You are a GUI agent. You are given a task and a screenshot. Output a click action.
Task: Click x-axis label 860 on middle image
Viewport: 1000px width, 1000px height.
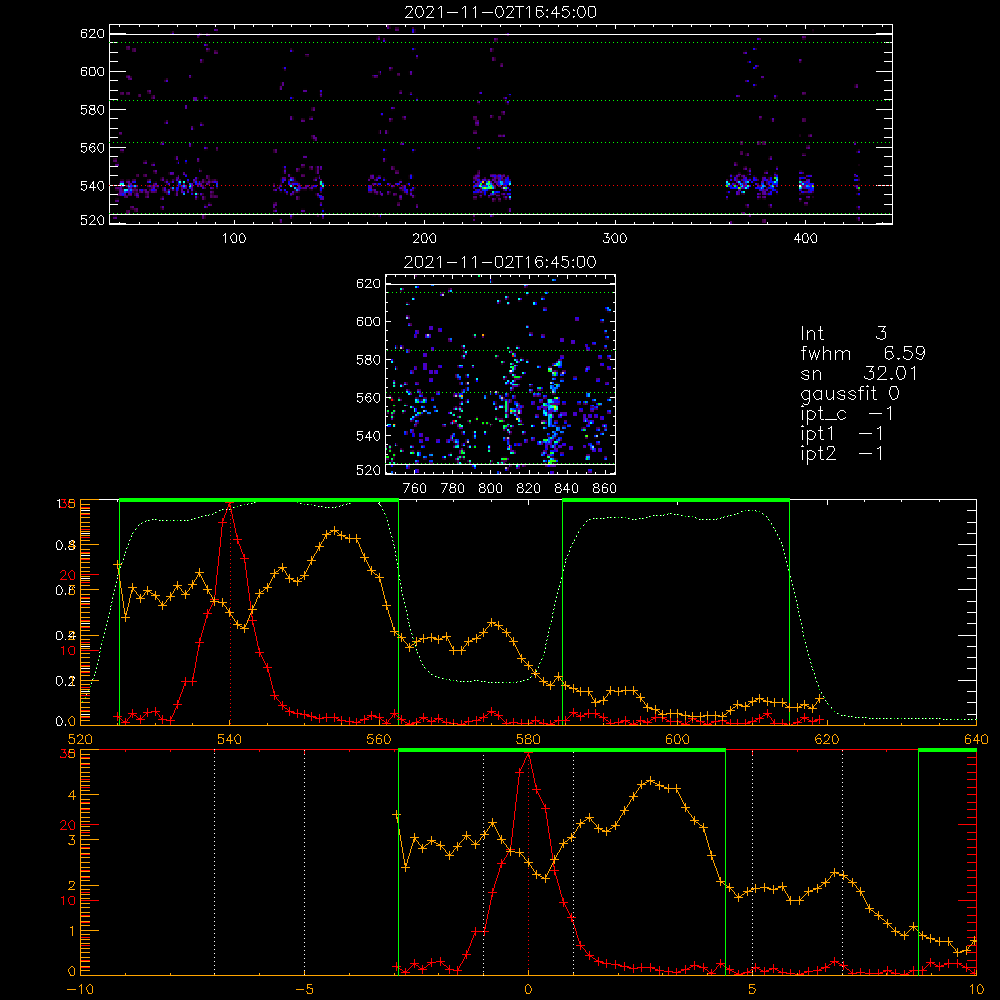pyautogui.click(x=605, y=489)
